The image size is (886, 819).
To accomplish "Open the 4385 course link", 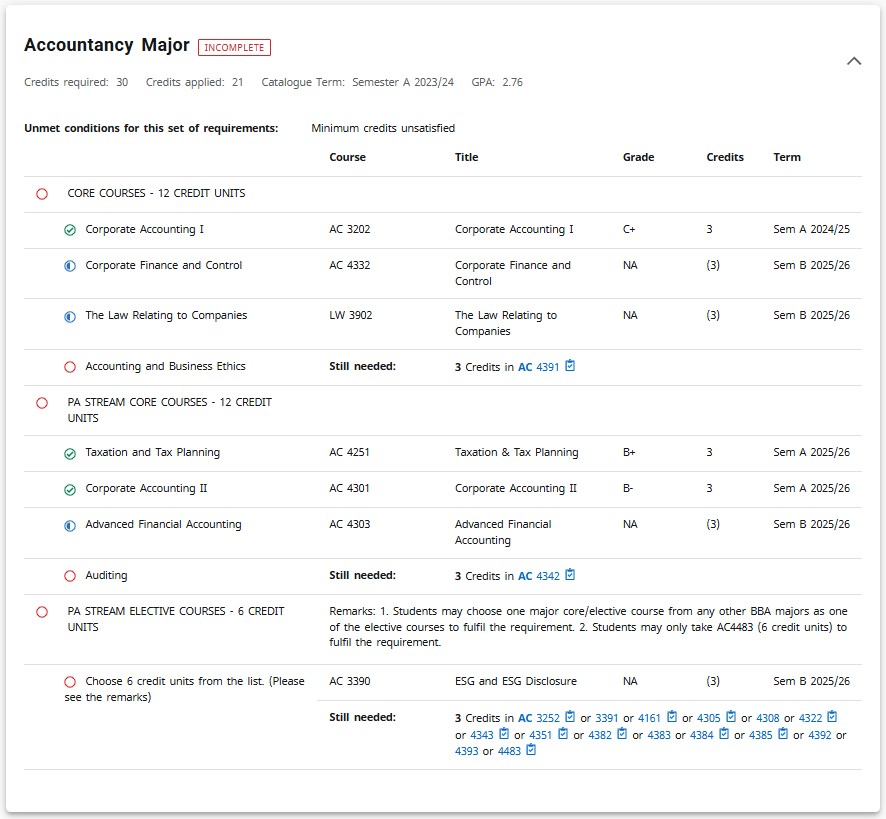I will (x=761, y=735).
